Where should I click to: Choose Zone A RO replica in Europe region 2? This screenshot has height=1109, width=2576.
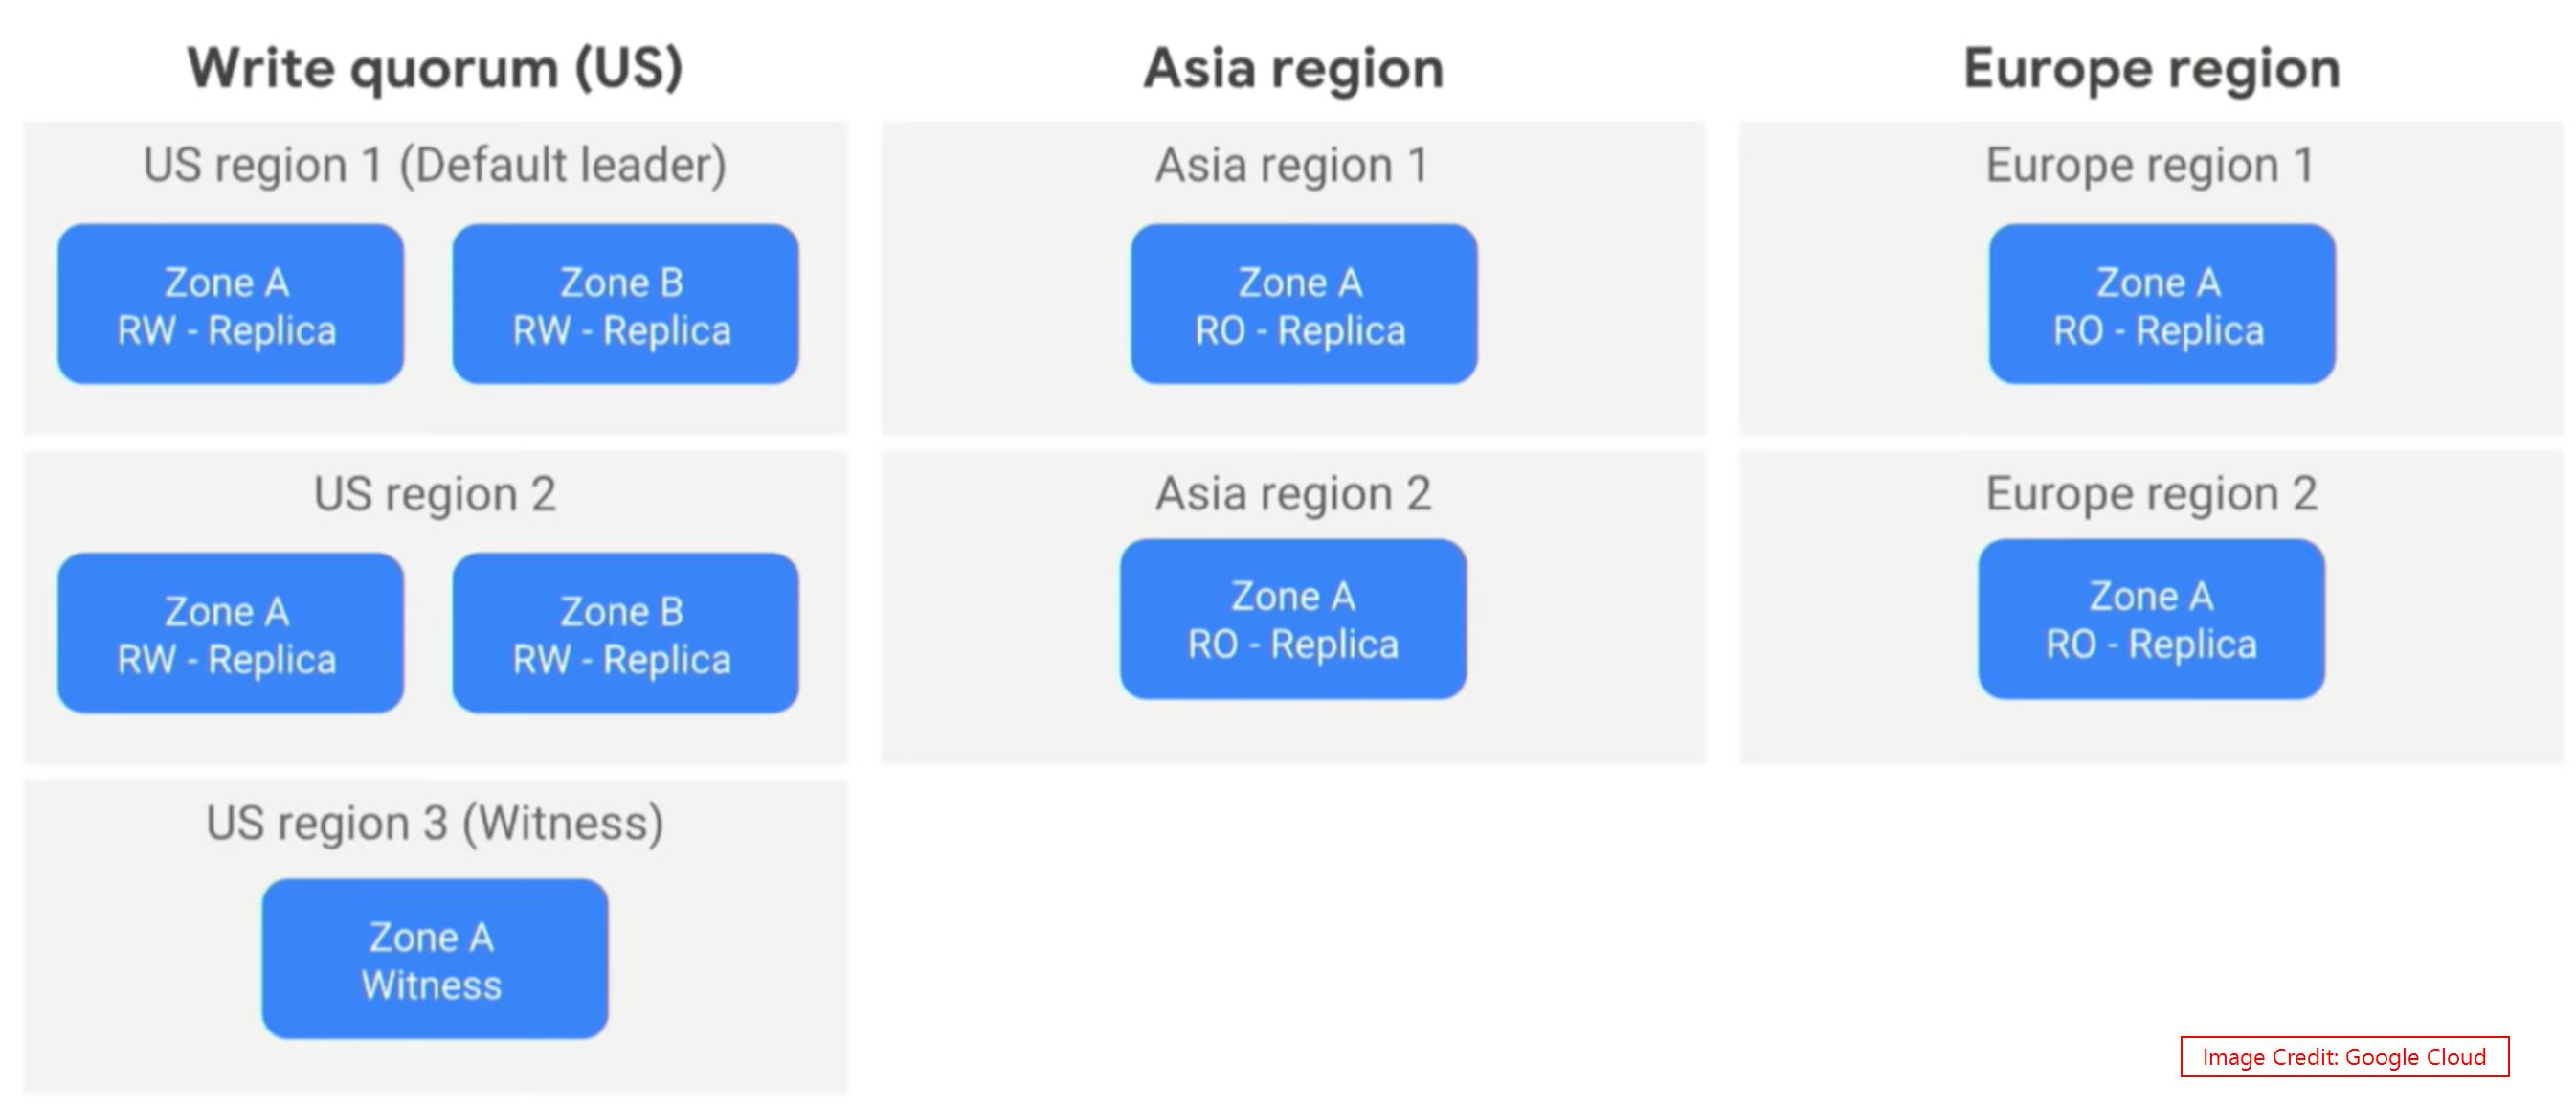pos(2151,619)
